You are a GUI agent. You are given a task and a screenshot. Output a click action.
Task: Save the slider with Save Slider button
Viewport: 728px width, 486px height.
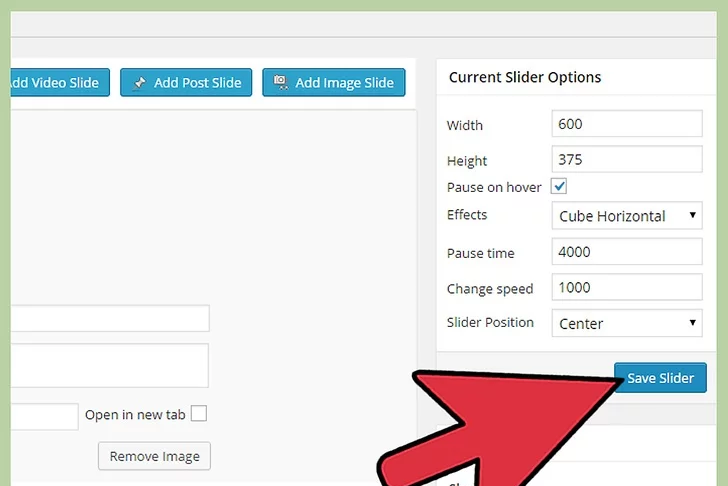[660, 378]
